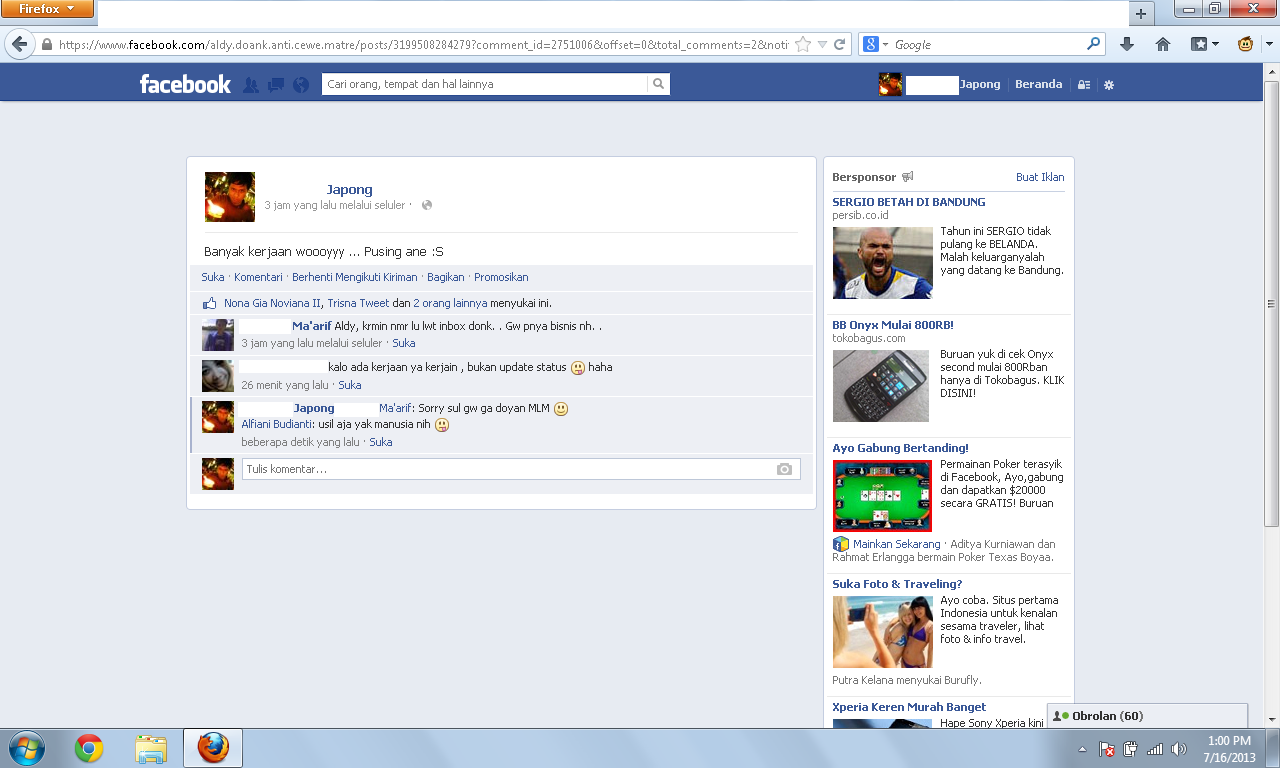Open Alfiani Budianti profile link
Viewport: 1280px width, 768px height.
[x=277, y=424]
